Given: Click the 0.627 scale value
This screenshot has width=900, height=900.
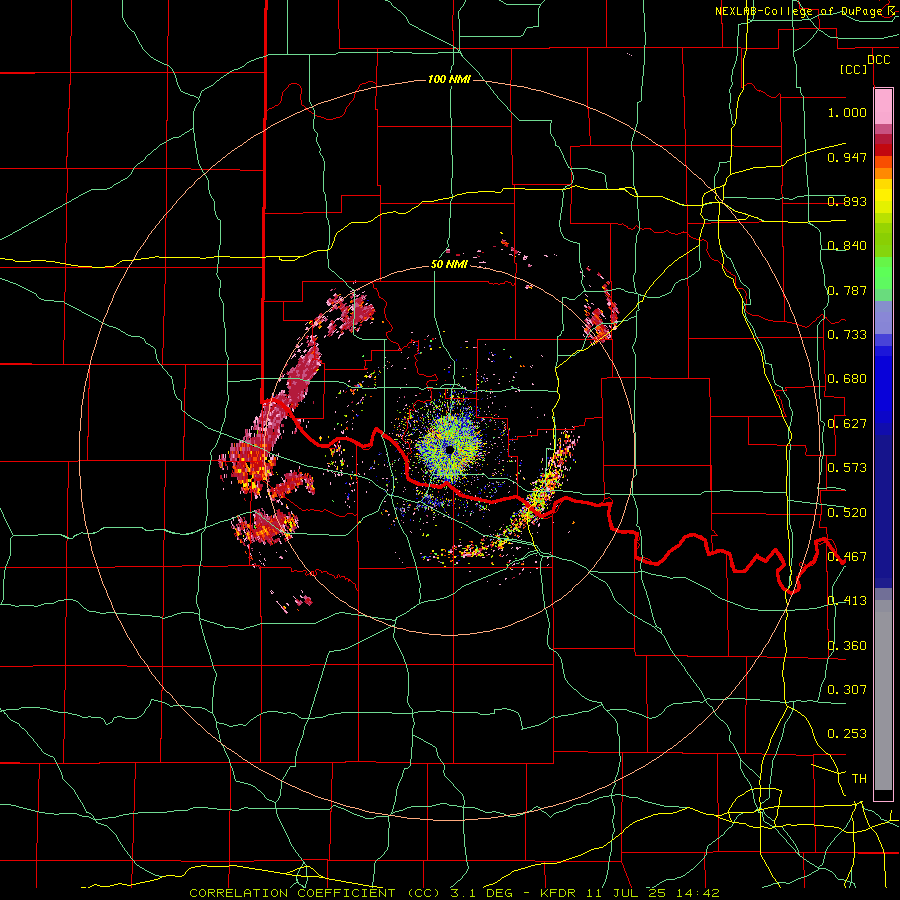Looking at the screenshot, I should pyautogui.click(x=847, y=424).
